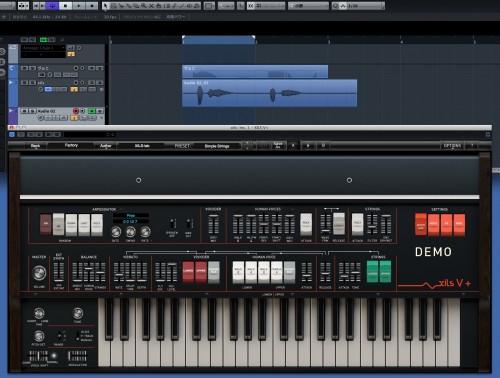Click the Strings POLY attack switch
Image resolution: width=500 pixels, height=378 pixels.
tap(358, 224)
